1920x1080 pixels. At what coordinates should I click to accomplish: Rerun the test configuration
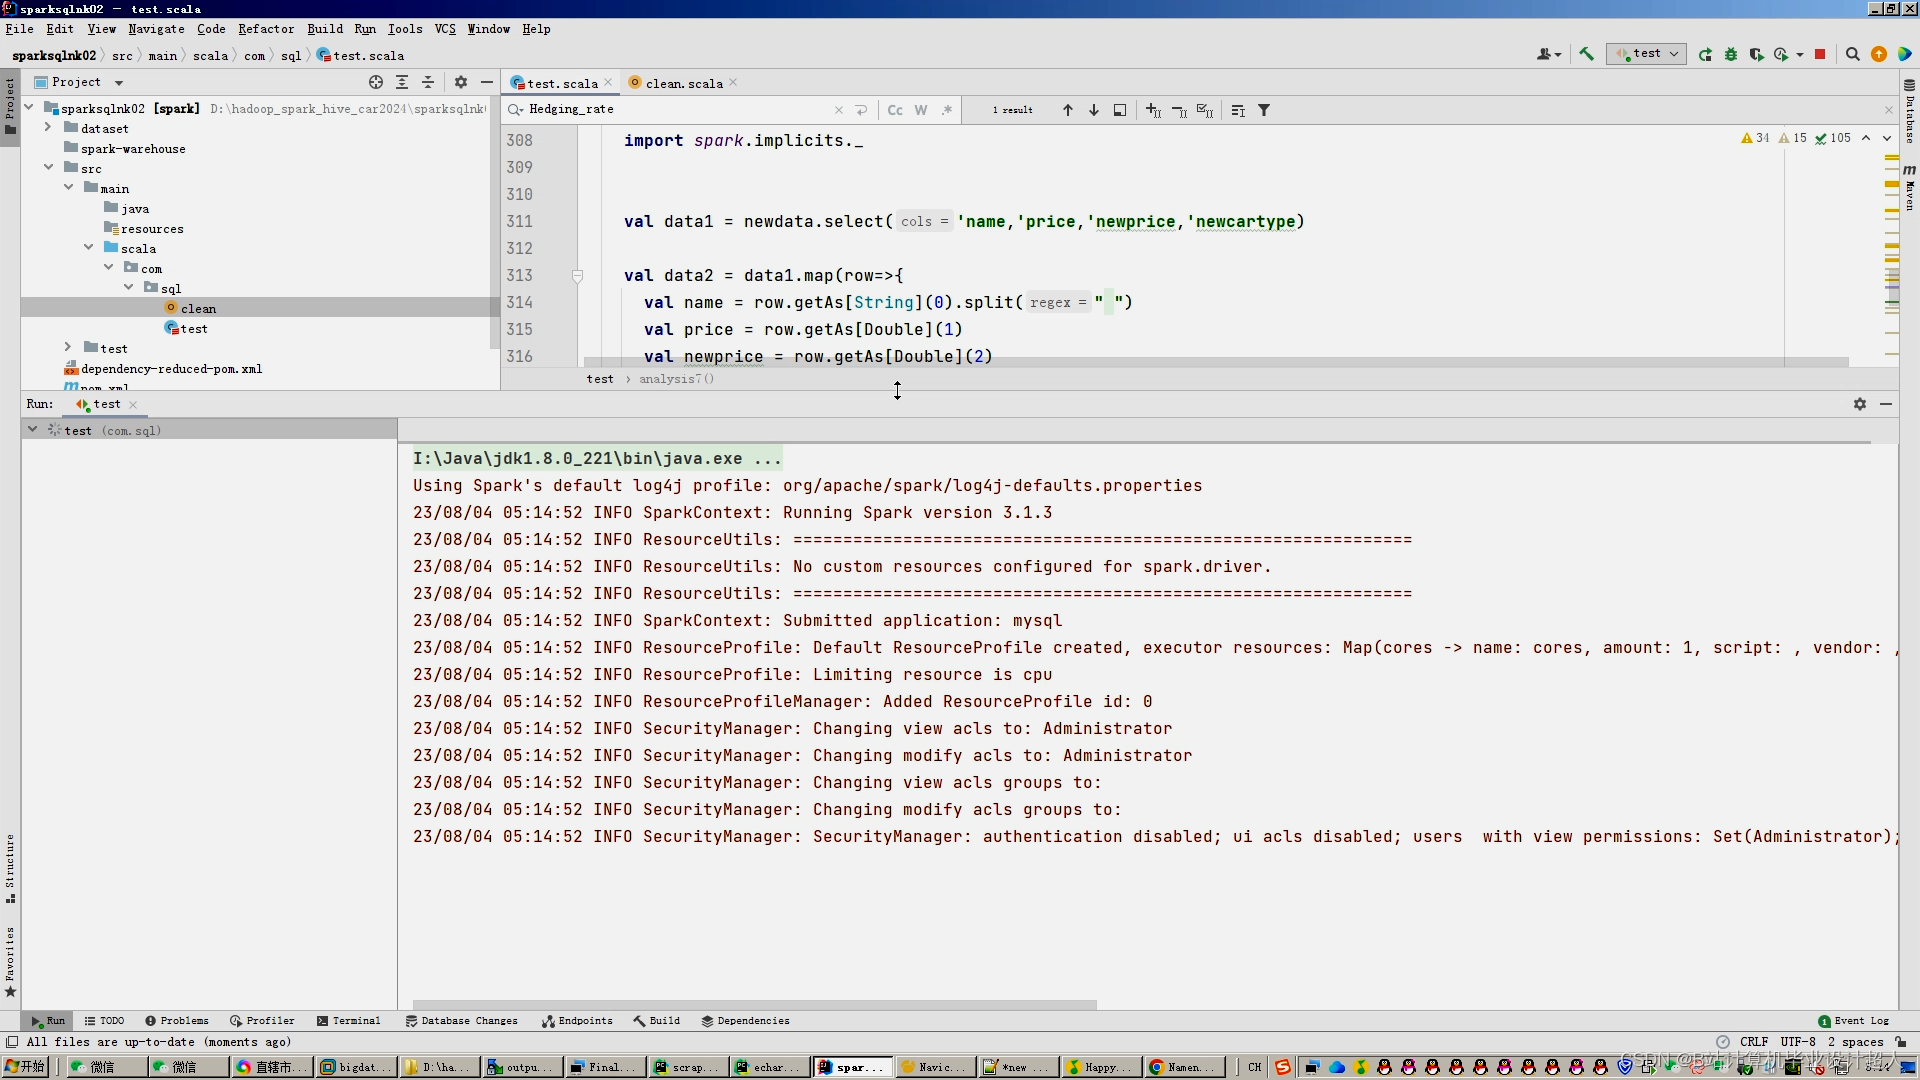(1705, 54)
